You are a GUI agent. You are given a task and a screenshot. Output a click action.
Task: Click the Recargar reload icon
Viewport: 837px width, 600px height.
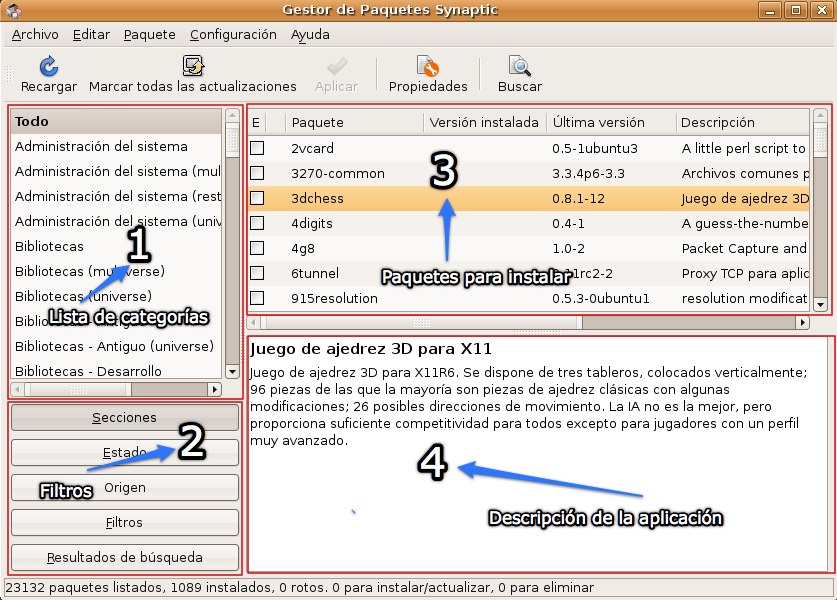pyautogui.click(x=48, y=67)
